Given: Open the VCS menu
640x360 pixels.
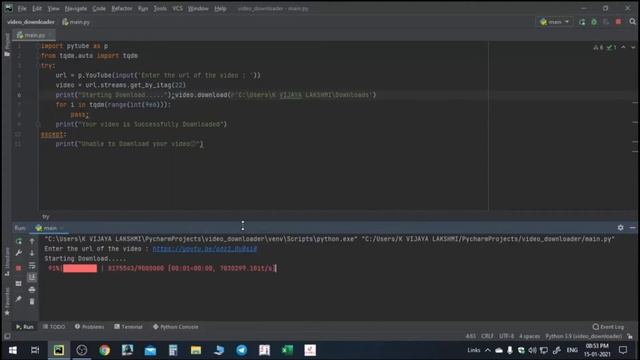Looking at the screenshot, I should [x=177, y=8].
